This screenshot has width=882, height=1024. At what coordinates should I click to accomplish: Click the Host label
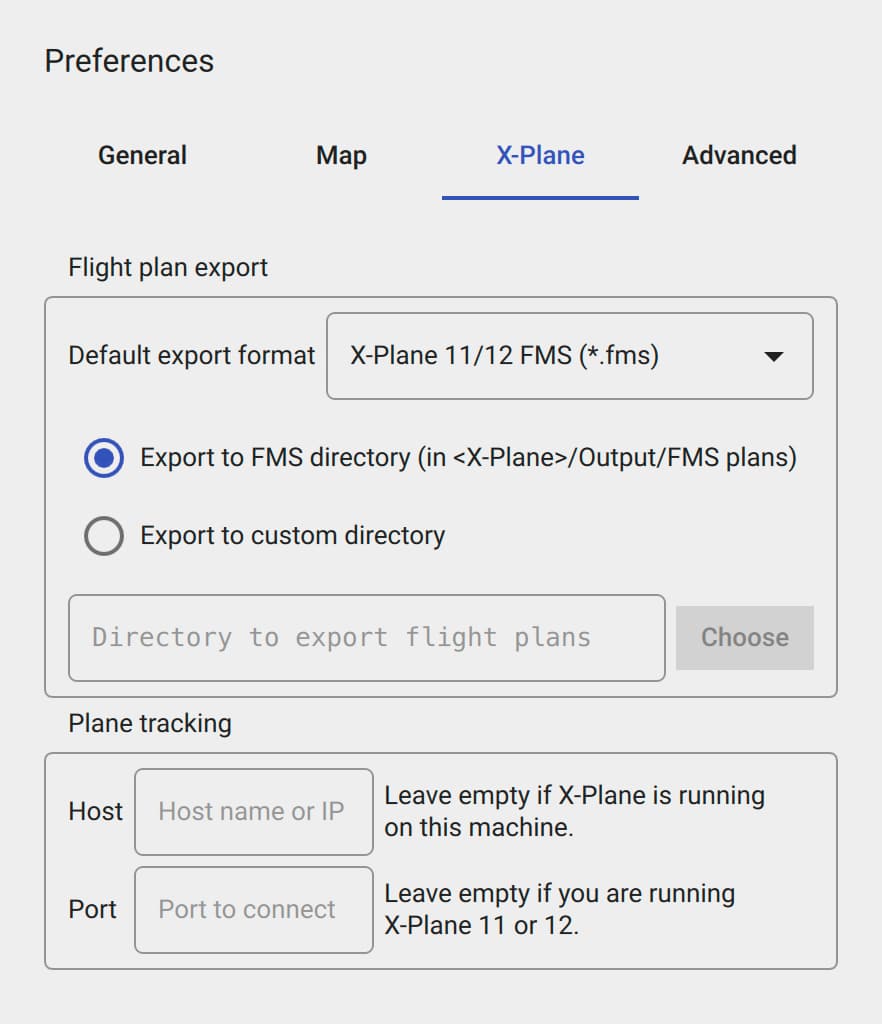(94, 811)
